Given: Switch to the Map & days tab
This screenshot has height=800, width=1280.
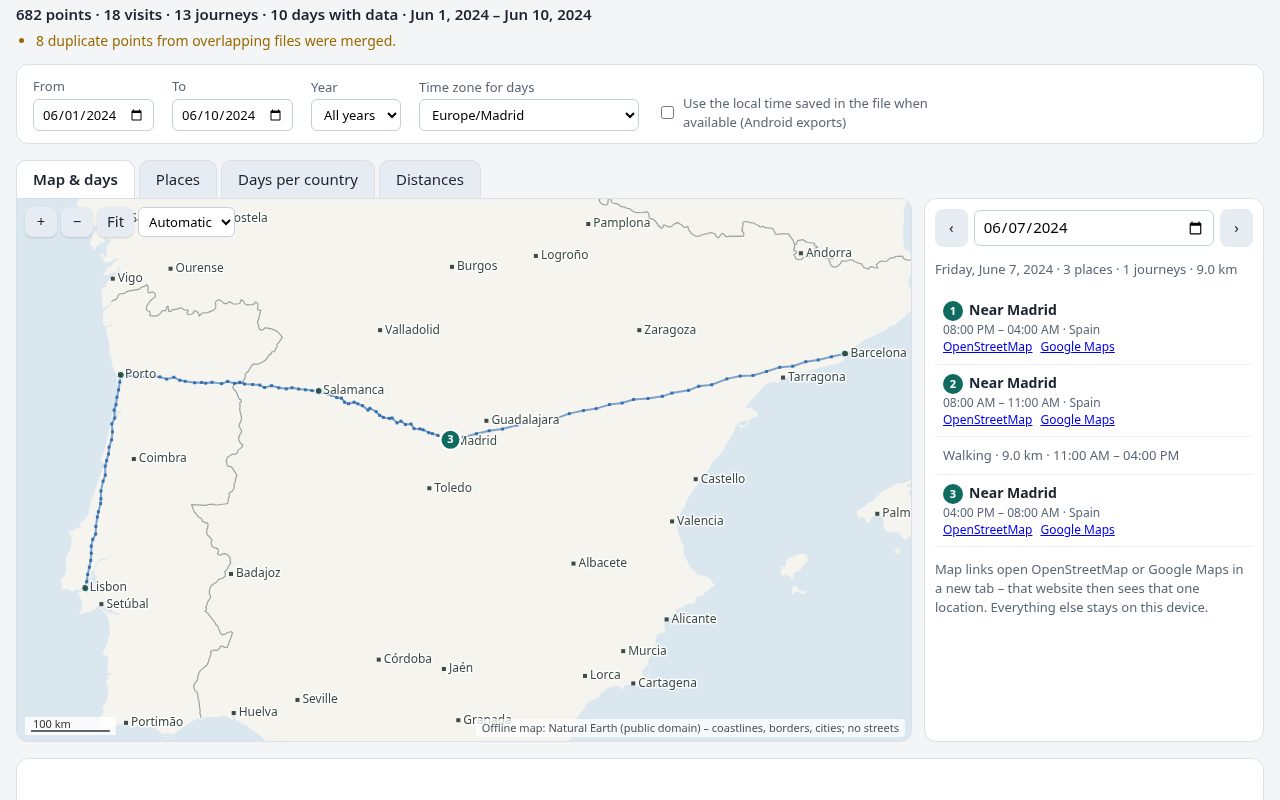Looking at the screenshot, I should tap(75, 180).
